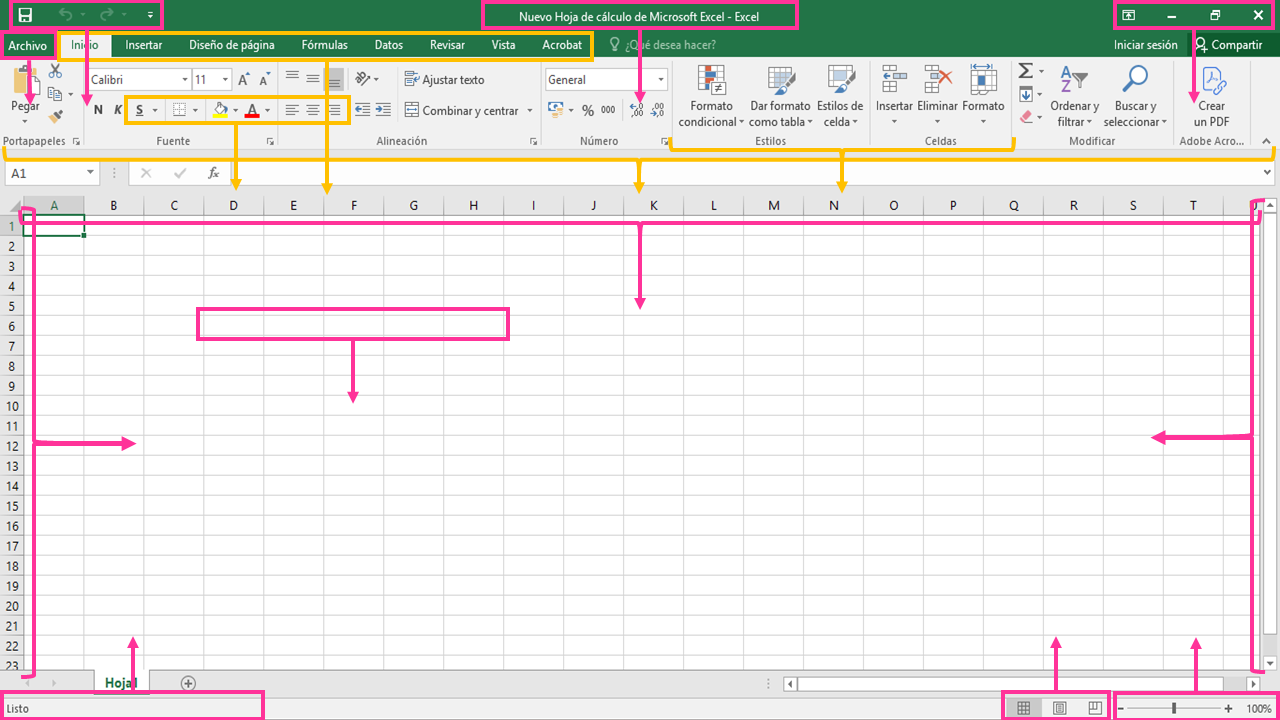Switch to the Insertar ribbon tab
Viewport: 1280px width, 720px height.
(144, 45)
